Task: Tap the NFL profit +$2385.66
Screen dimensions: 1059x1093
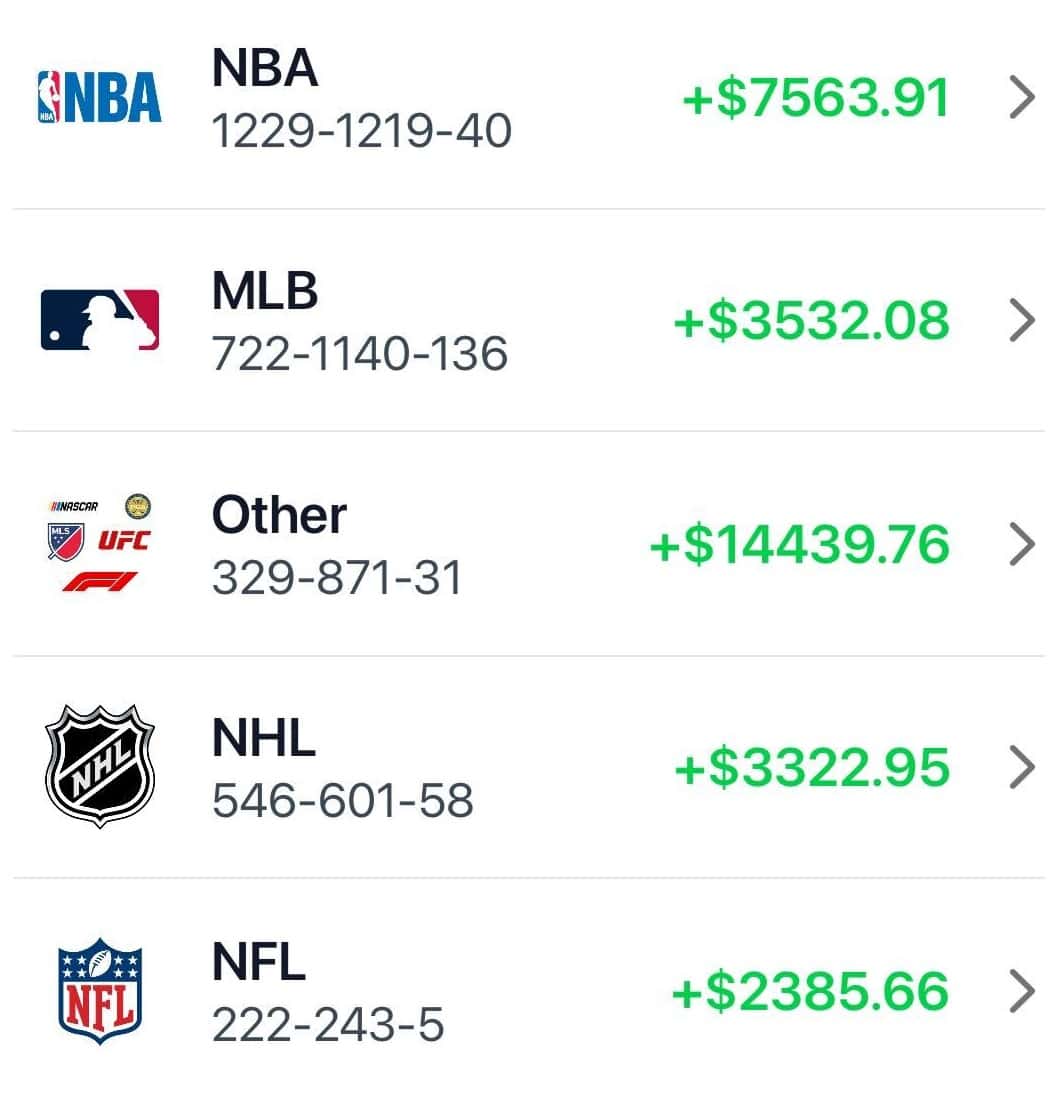Action: [809, 991]
